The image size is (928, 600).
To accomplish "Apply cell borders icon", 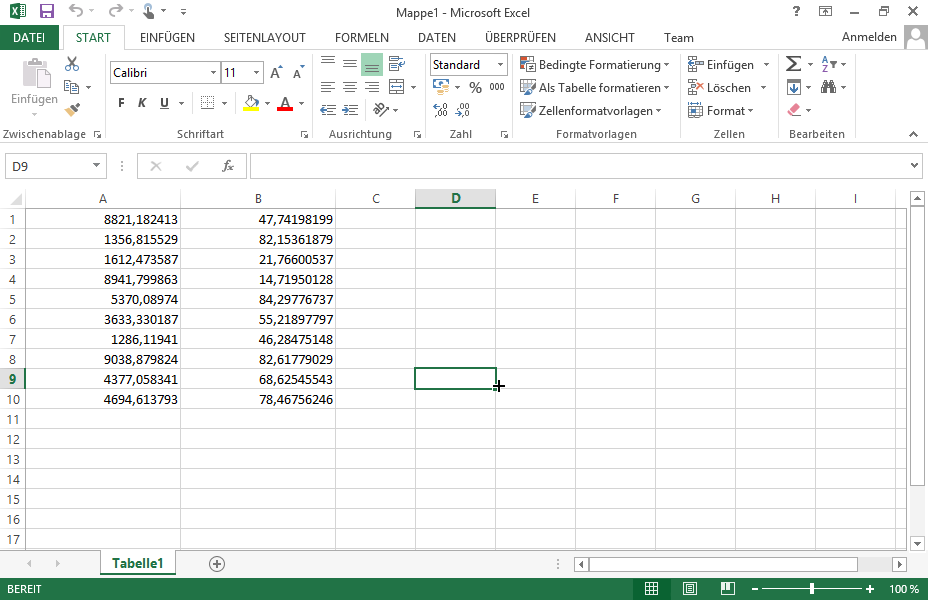I will [x=207, y=103].
